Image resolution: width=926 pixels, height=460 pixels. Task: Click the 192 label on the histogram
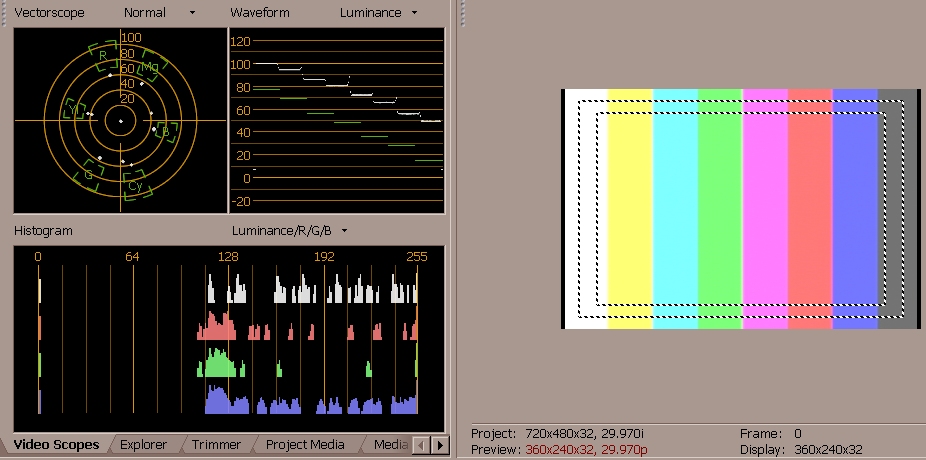pos(324,257)
